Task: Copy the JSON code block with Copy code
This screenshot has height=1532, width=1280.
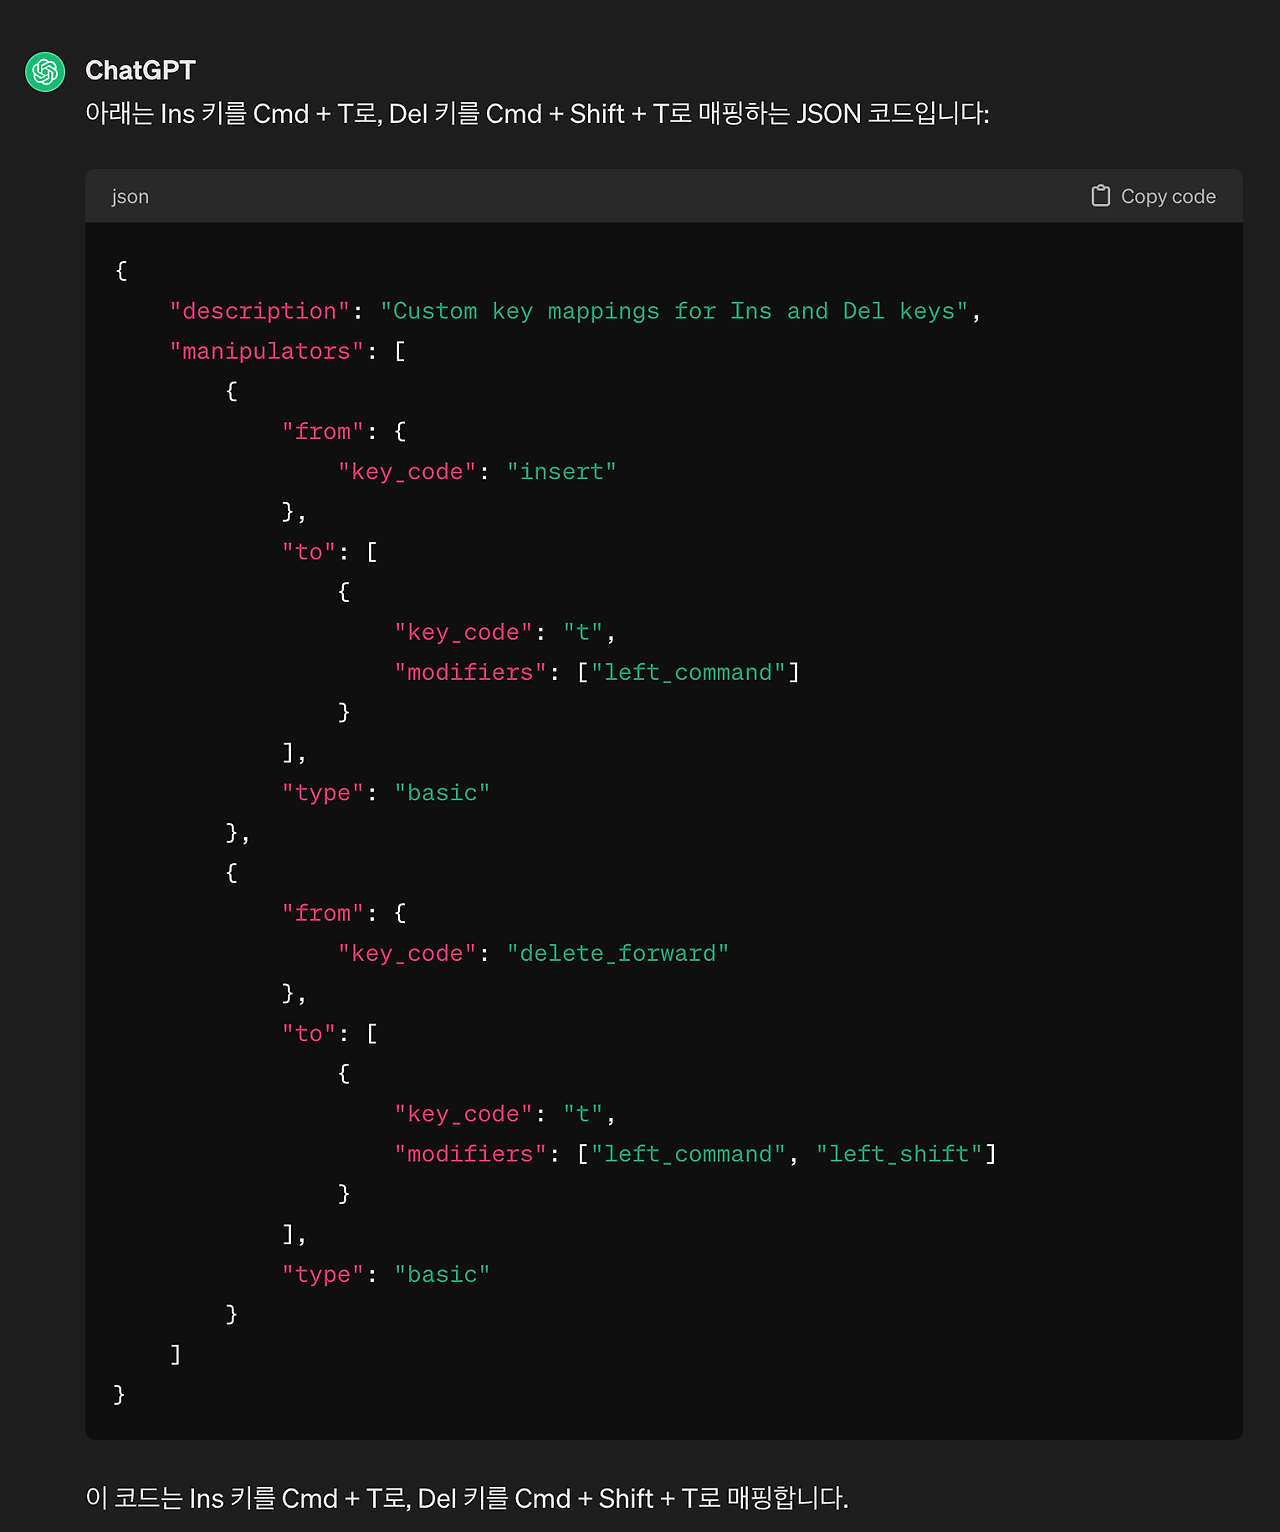Action: click(1153, 196)
